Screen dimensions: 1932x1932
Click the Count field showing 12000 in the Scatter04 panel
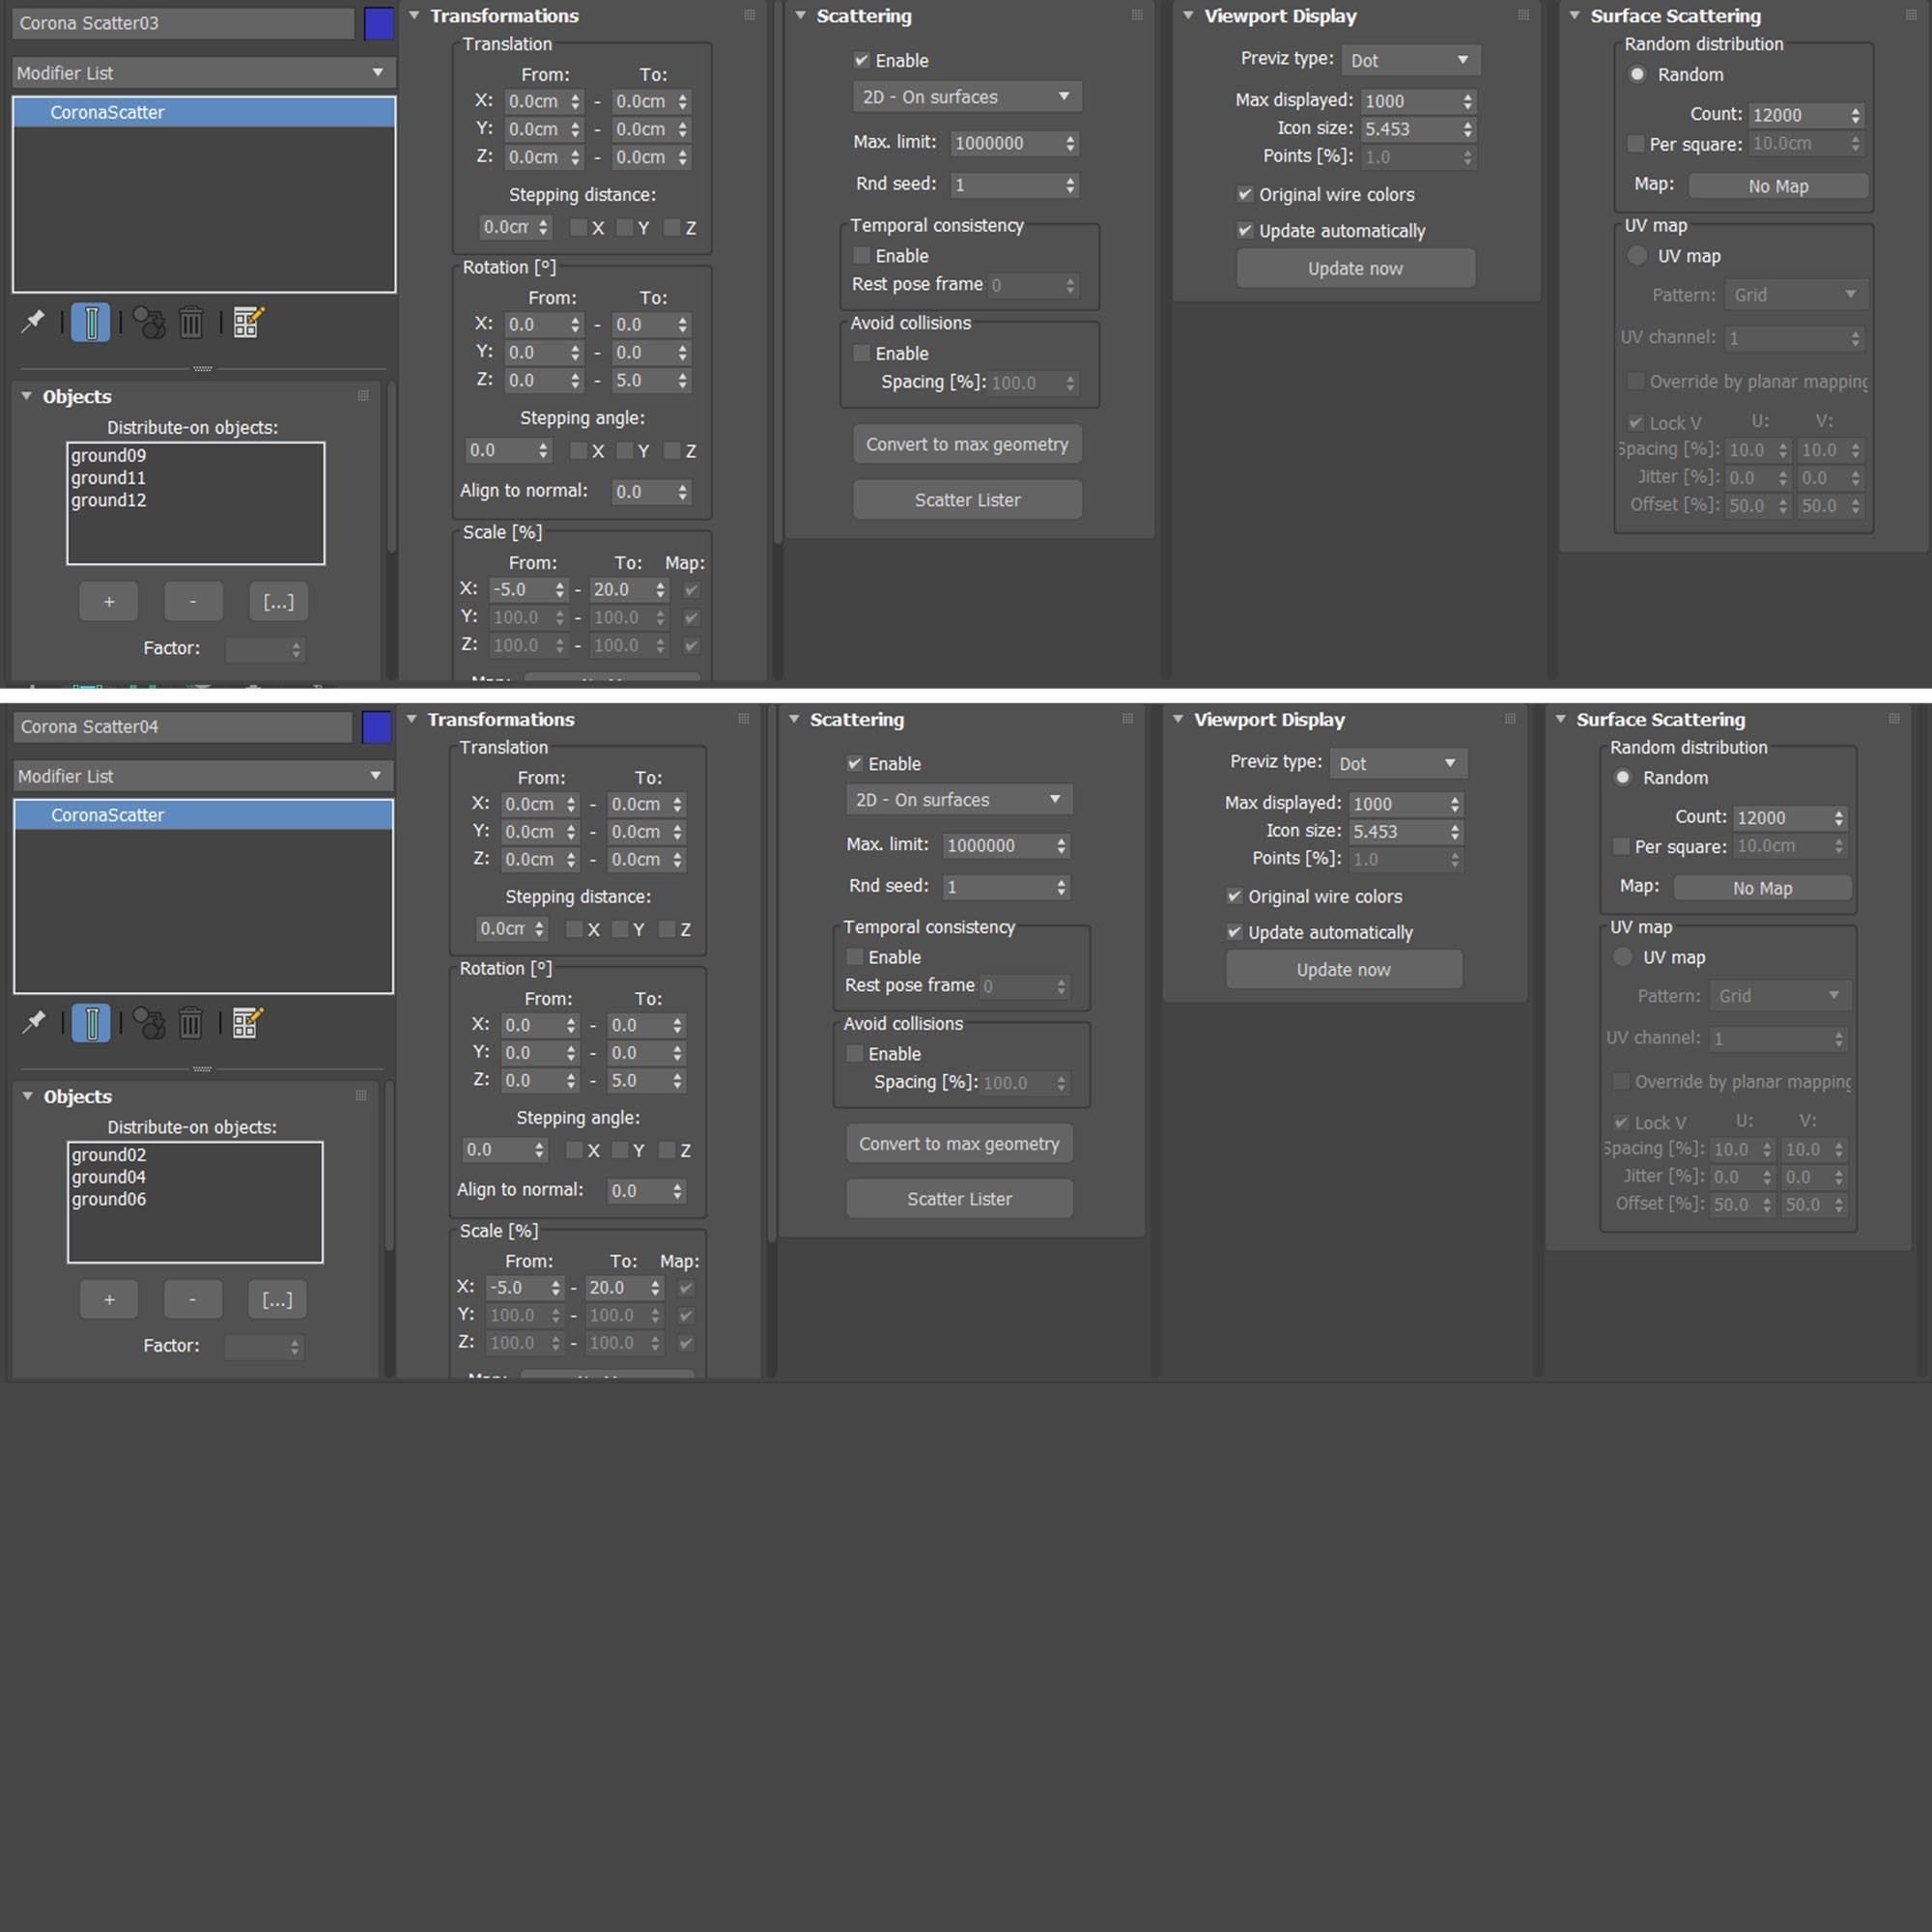[1780, 818]
